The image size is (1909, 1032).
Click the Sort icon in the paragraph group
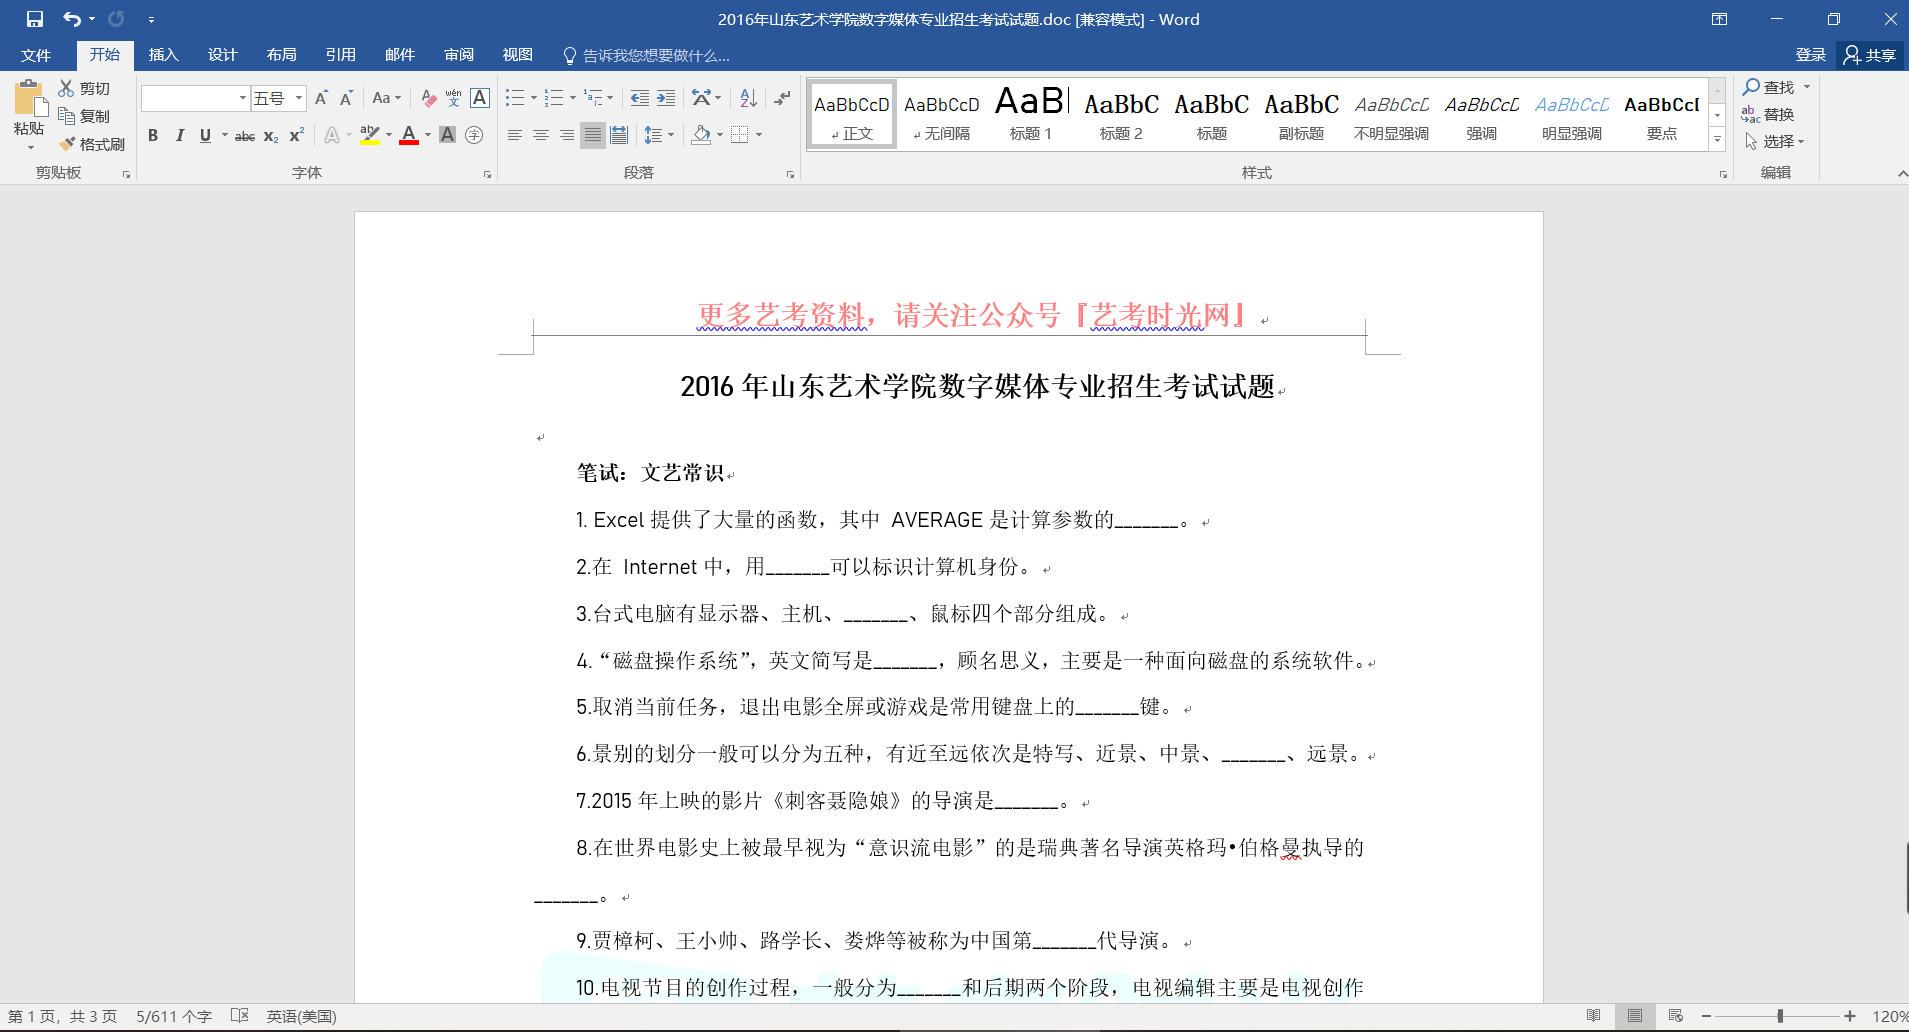coord(748,98)
